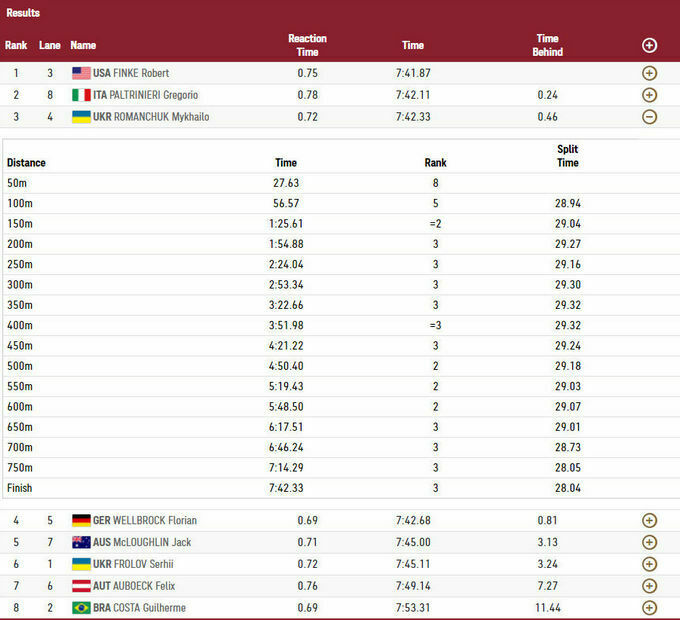680x620 pixels.
Task: Click the Germany flag icon
Action: (81, 520)
